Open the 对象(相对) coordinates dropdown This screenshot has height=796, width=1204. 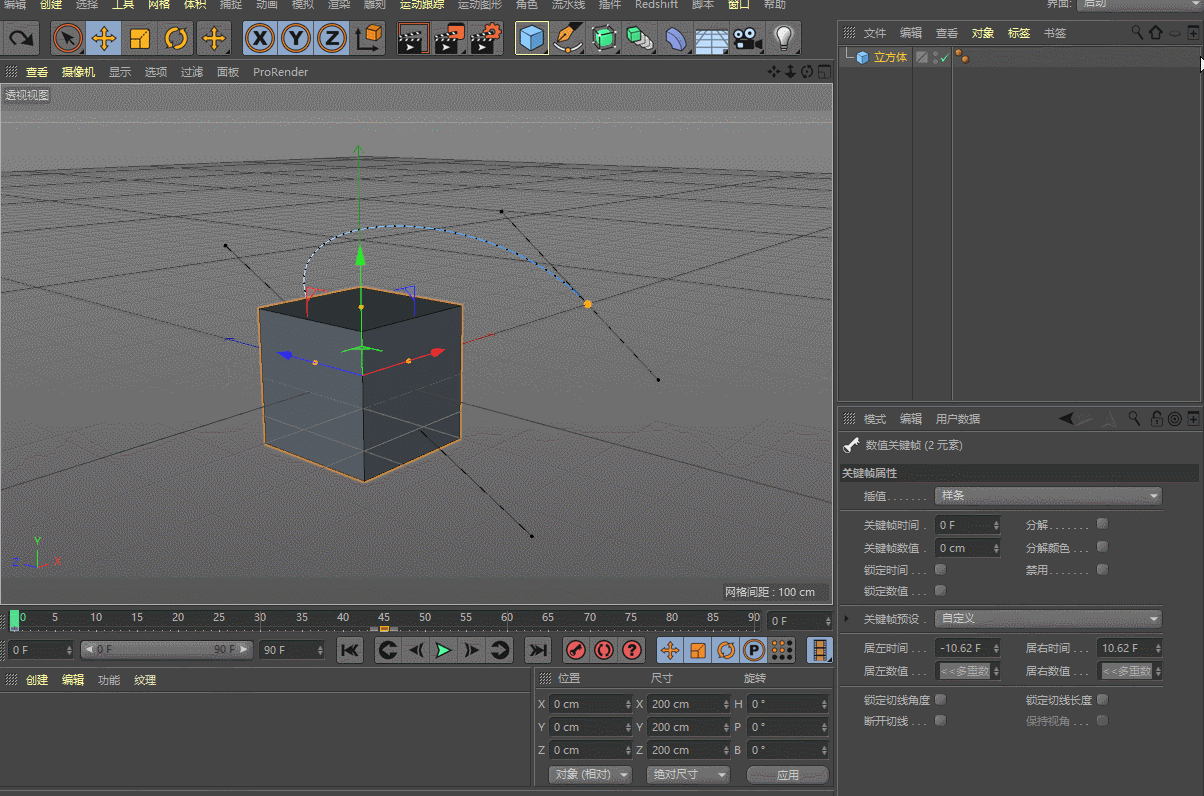pos(589,774)
